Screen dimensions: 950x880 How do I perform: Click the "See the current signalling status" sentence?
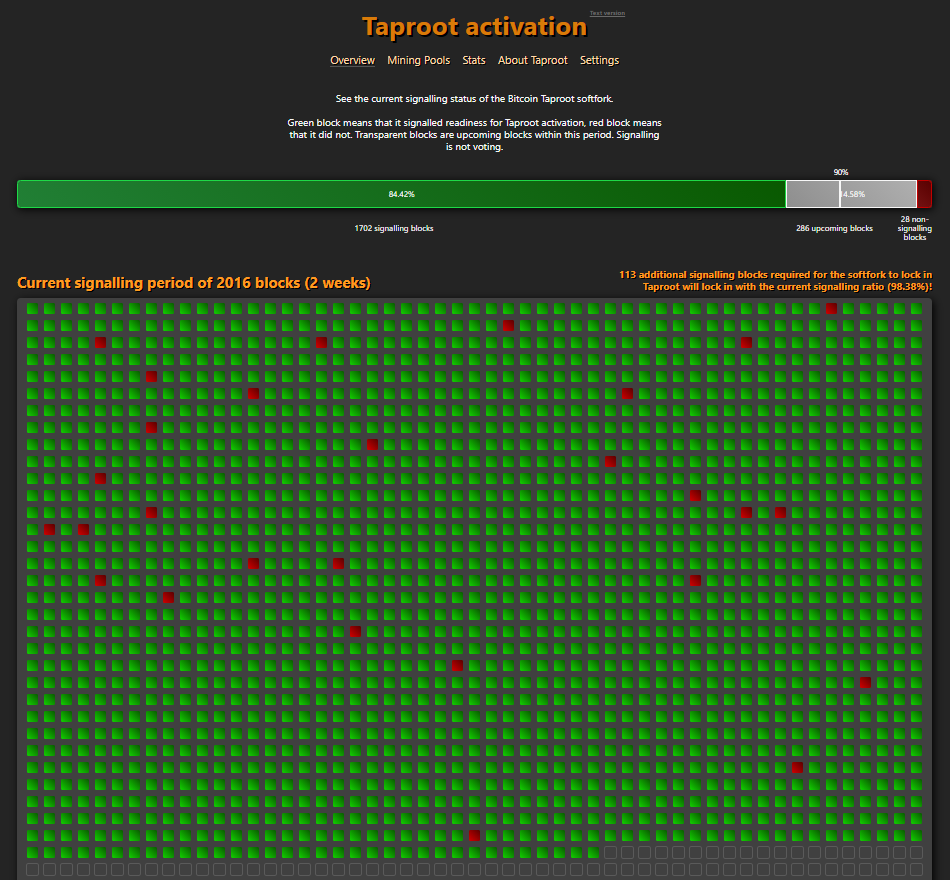click(x=474, y=99)
